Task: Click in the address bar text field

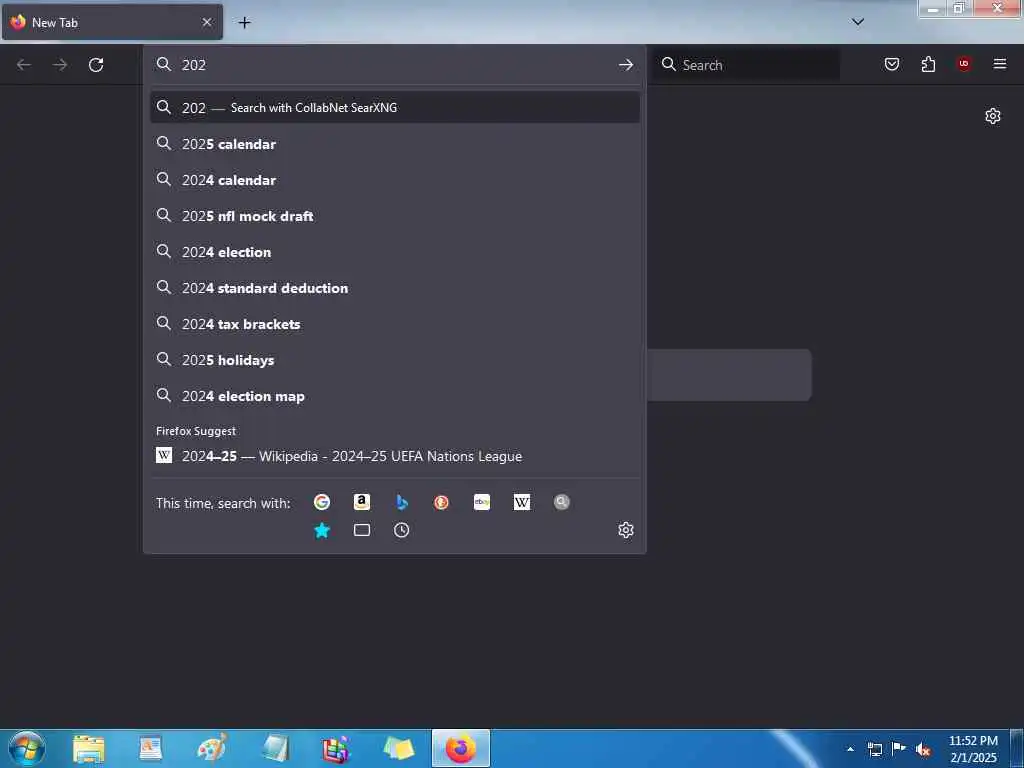Action: pos(395,65)
